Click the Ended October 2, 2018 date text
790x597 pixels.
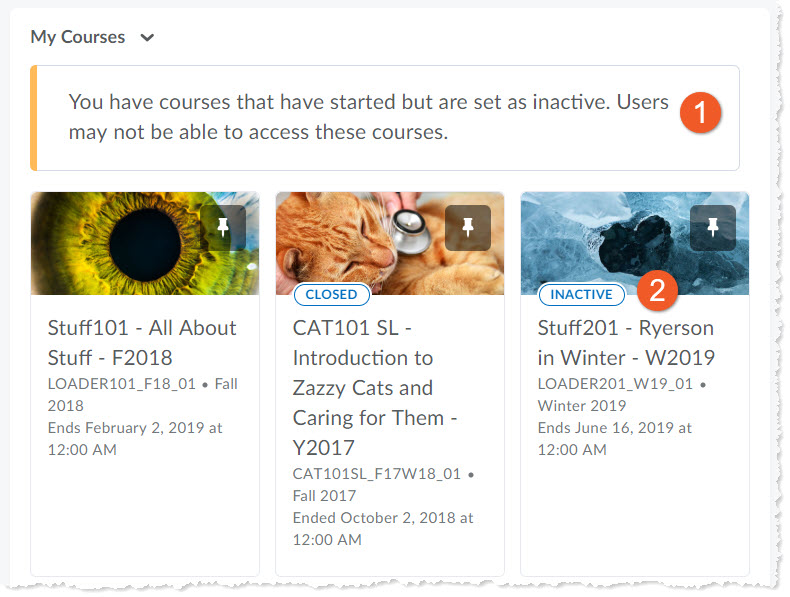click(382, 518)
